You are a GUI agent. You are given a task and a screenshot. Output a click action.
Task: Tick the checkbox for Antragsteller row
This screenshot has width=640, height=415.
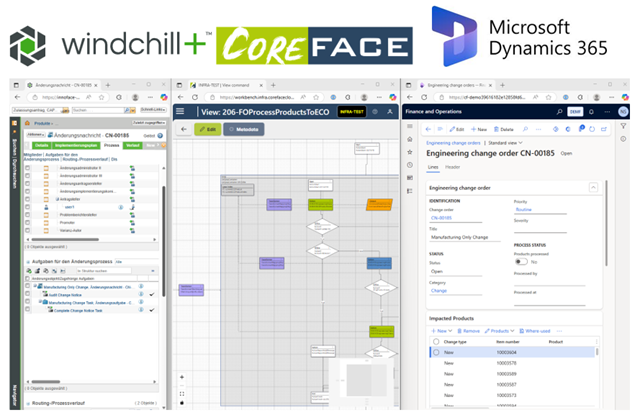[x=27, y=199]
